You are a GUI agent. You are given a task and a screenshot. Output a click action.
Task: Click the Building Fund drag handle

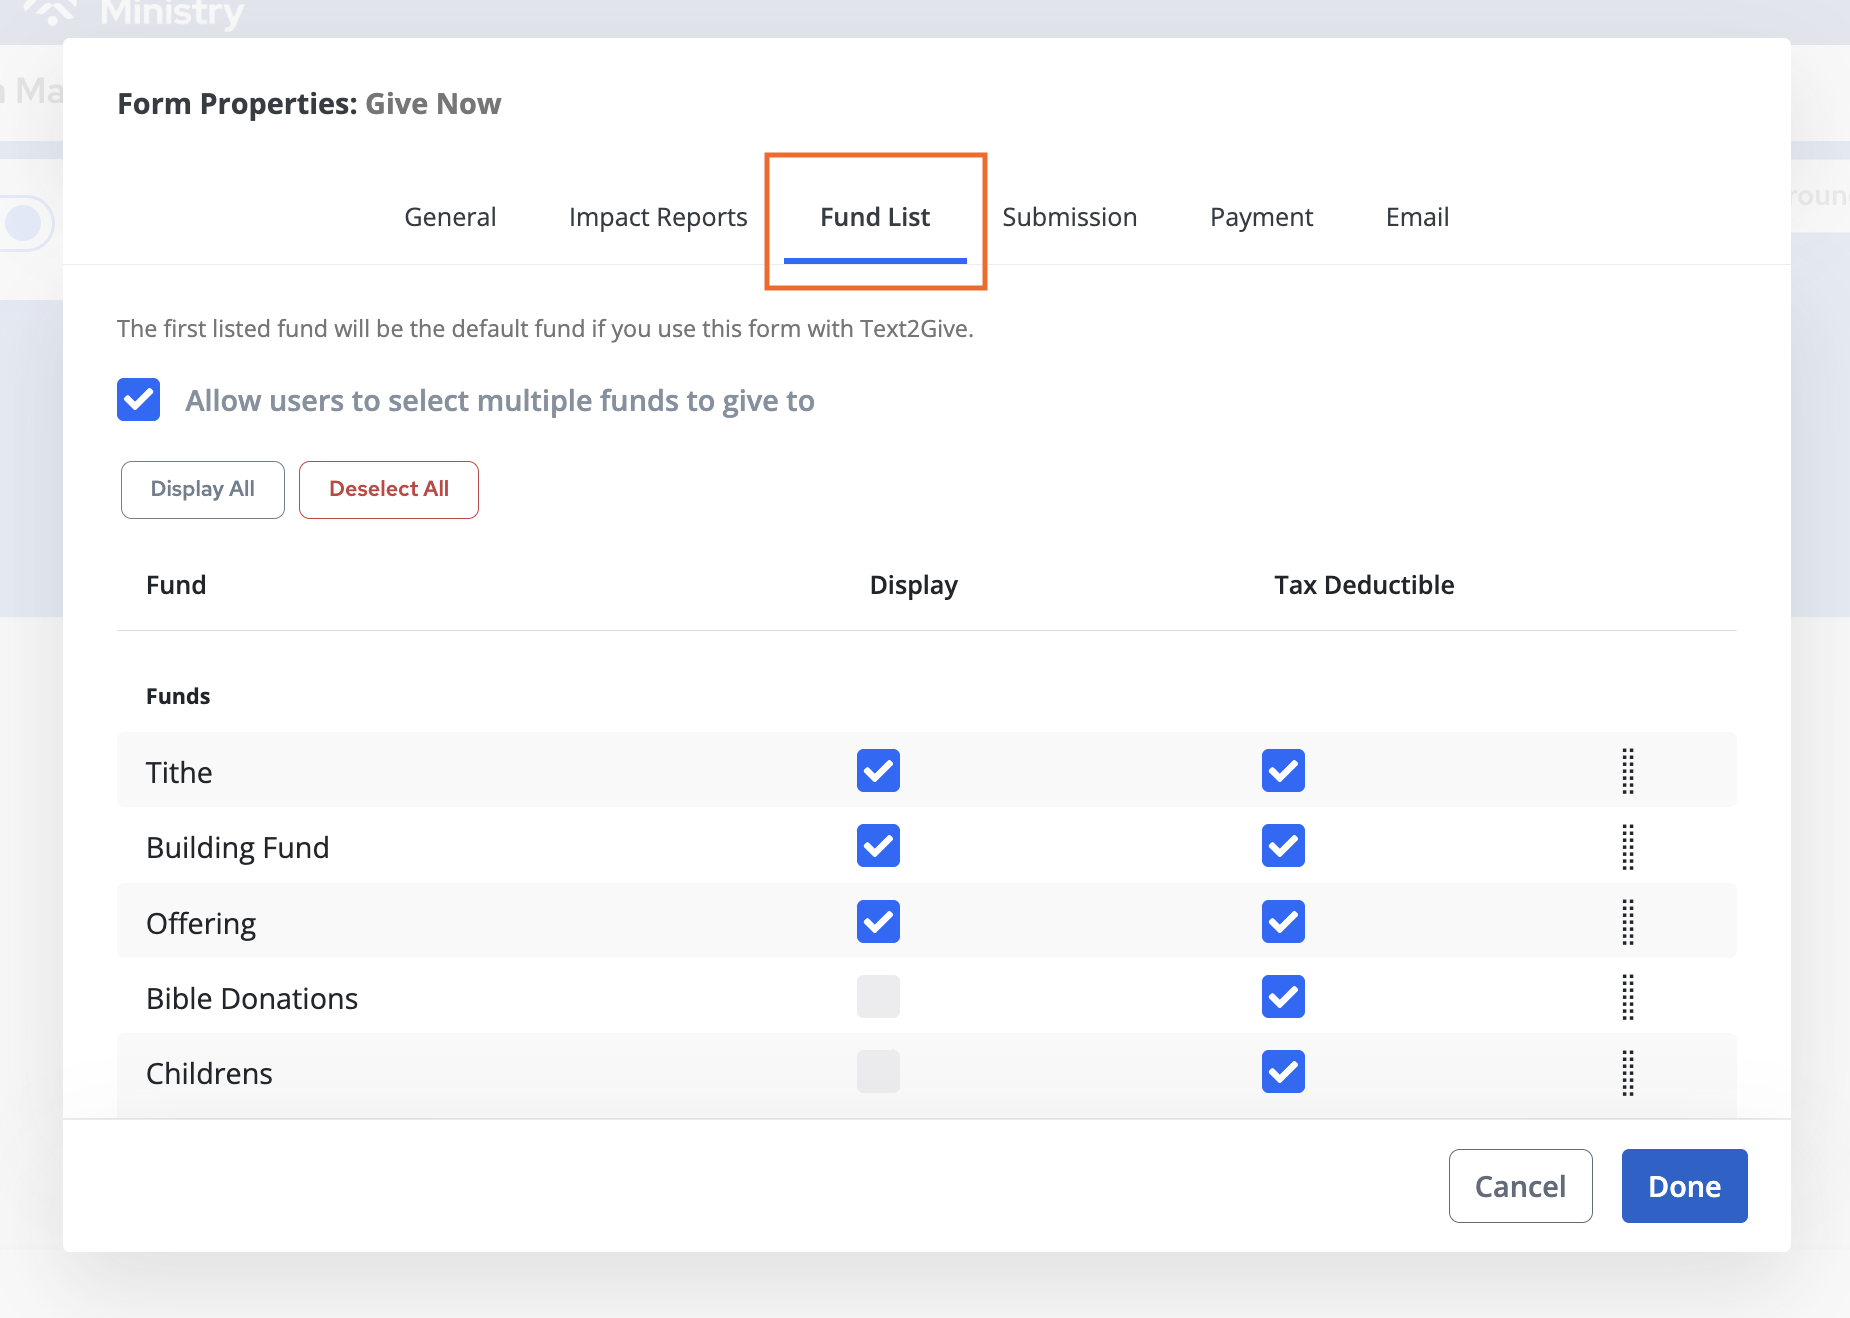click(1627, 847)
